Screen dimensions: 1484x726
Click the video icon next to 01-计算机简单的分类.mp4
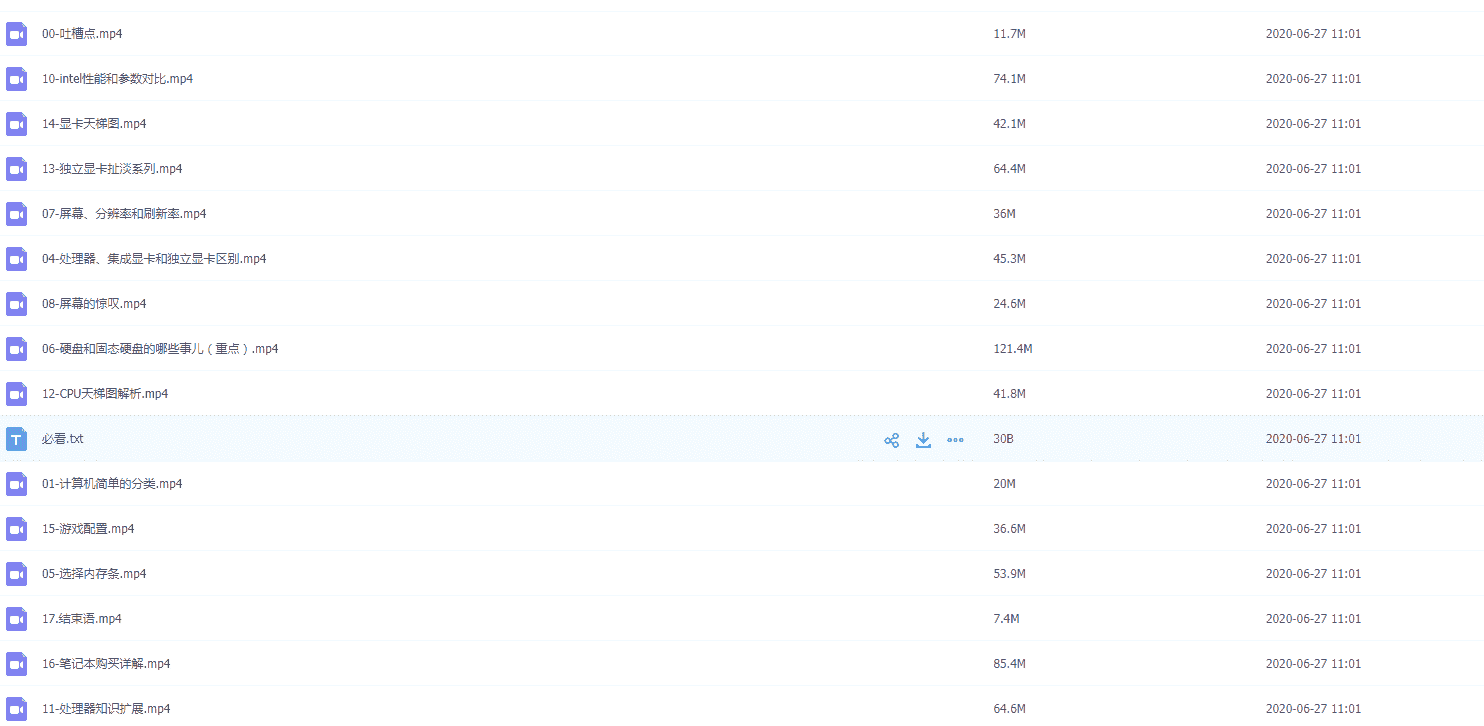point(16,484)
